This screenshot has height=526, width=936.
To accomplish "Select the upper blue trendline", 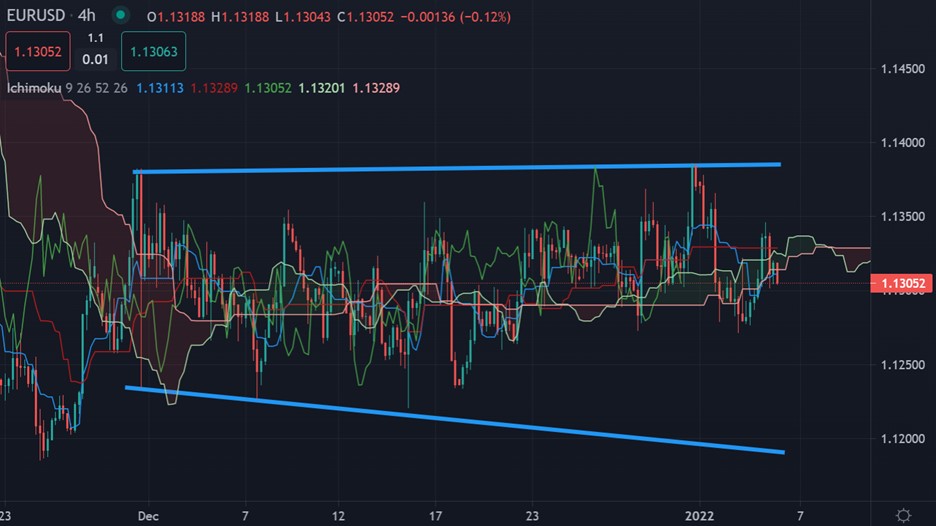I will 457,168.
